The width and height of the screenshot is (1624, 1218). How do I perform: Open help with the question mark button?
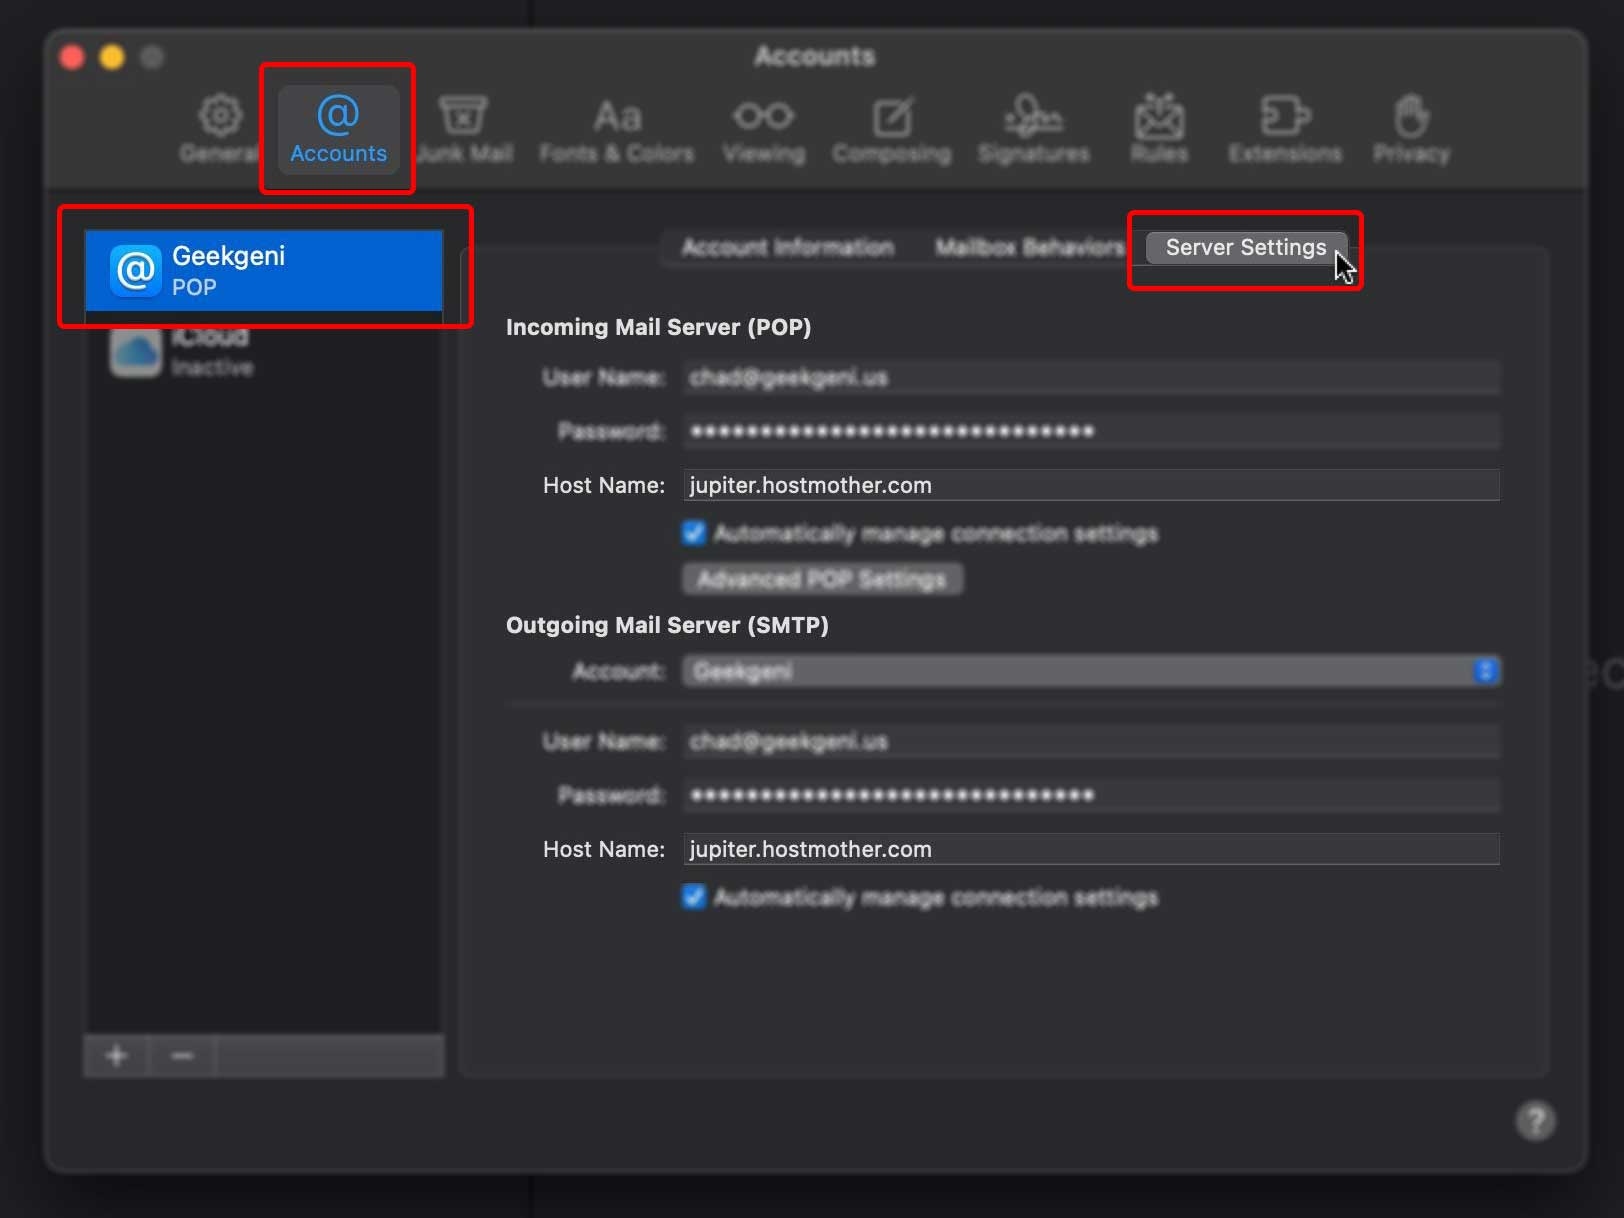1536,1120
